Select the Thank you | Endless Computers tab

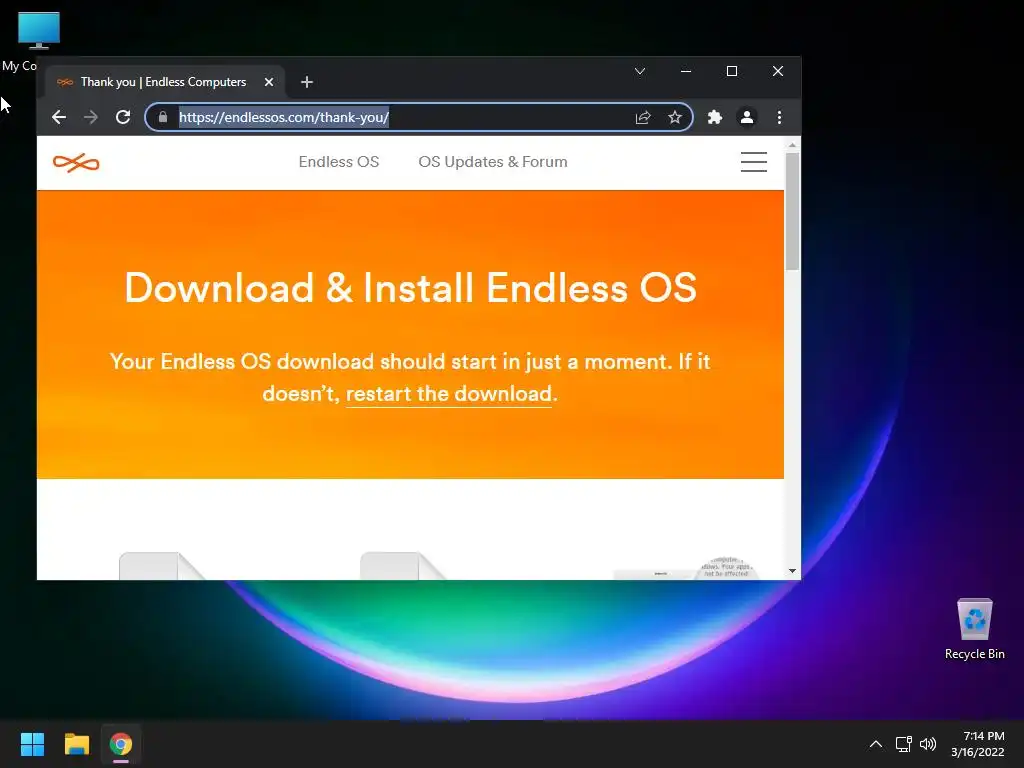pyautogui.click(x=163, y=82)
